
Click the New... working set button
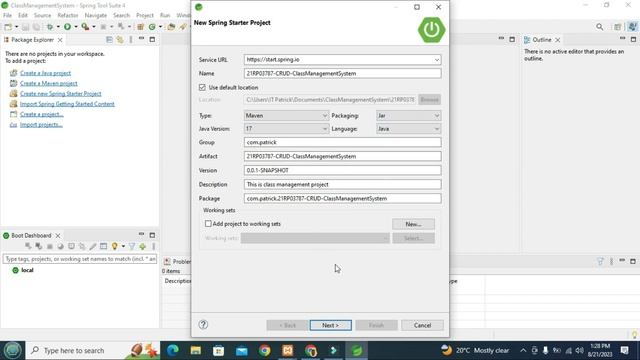413,224
